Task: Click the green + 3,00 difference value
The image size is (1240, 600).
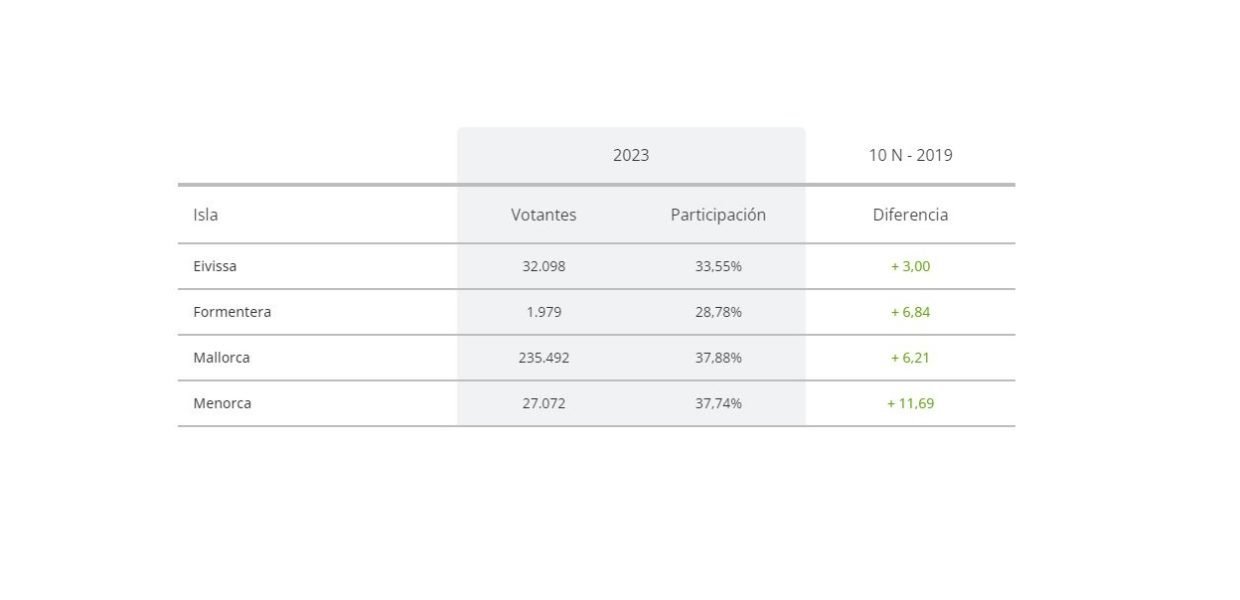Action: click(x=910, y=266)
